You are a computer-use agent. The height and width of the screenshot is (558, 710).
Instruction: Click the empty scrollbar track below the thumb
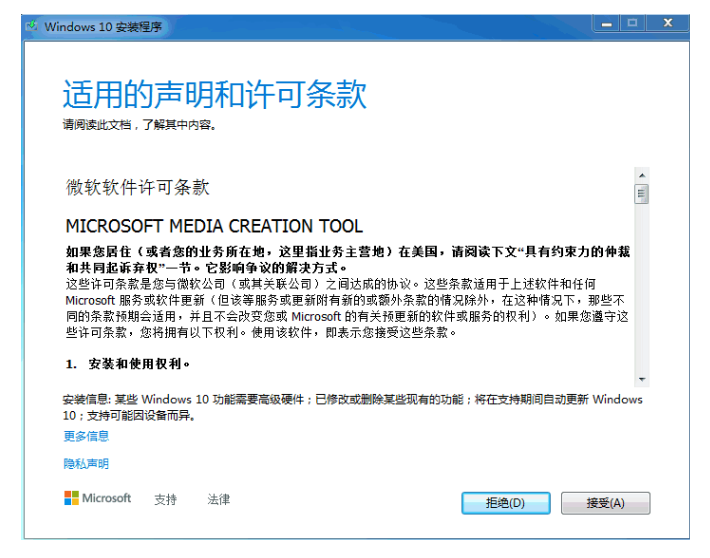[x=641, y=290]
